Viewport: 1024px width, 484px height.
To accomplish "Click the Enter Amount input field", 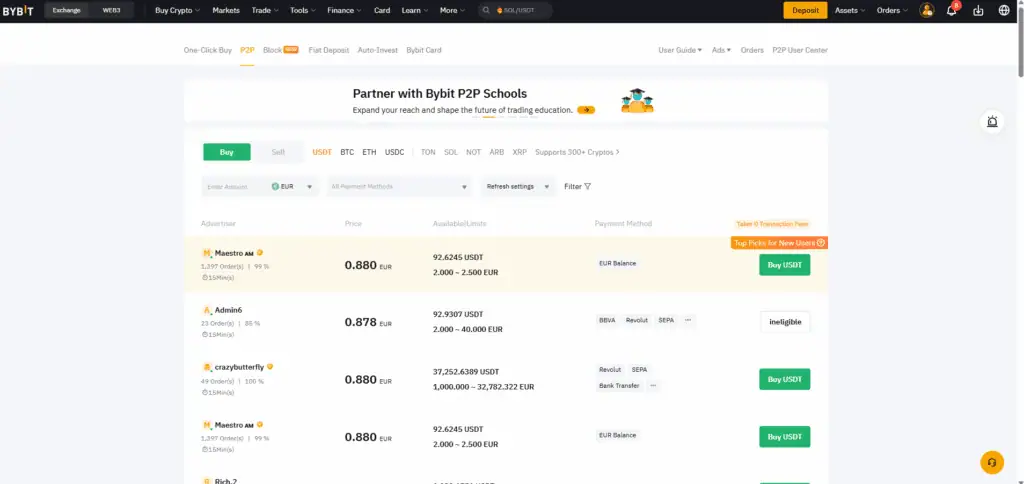I will [234, 187].
